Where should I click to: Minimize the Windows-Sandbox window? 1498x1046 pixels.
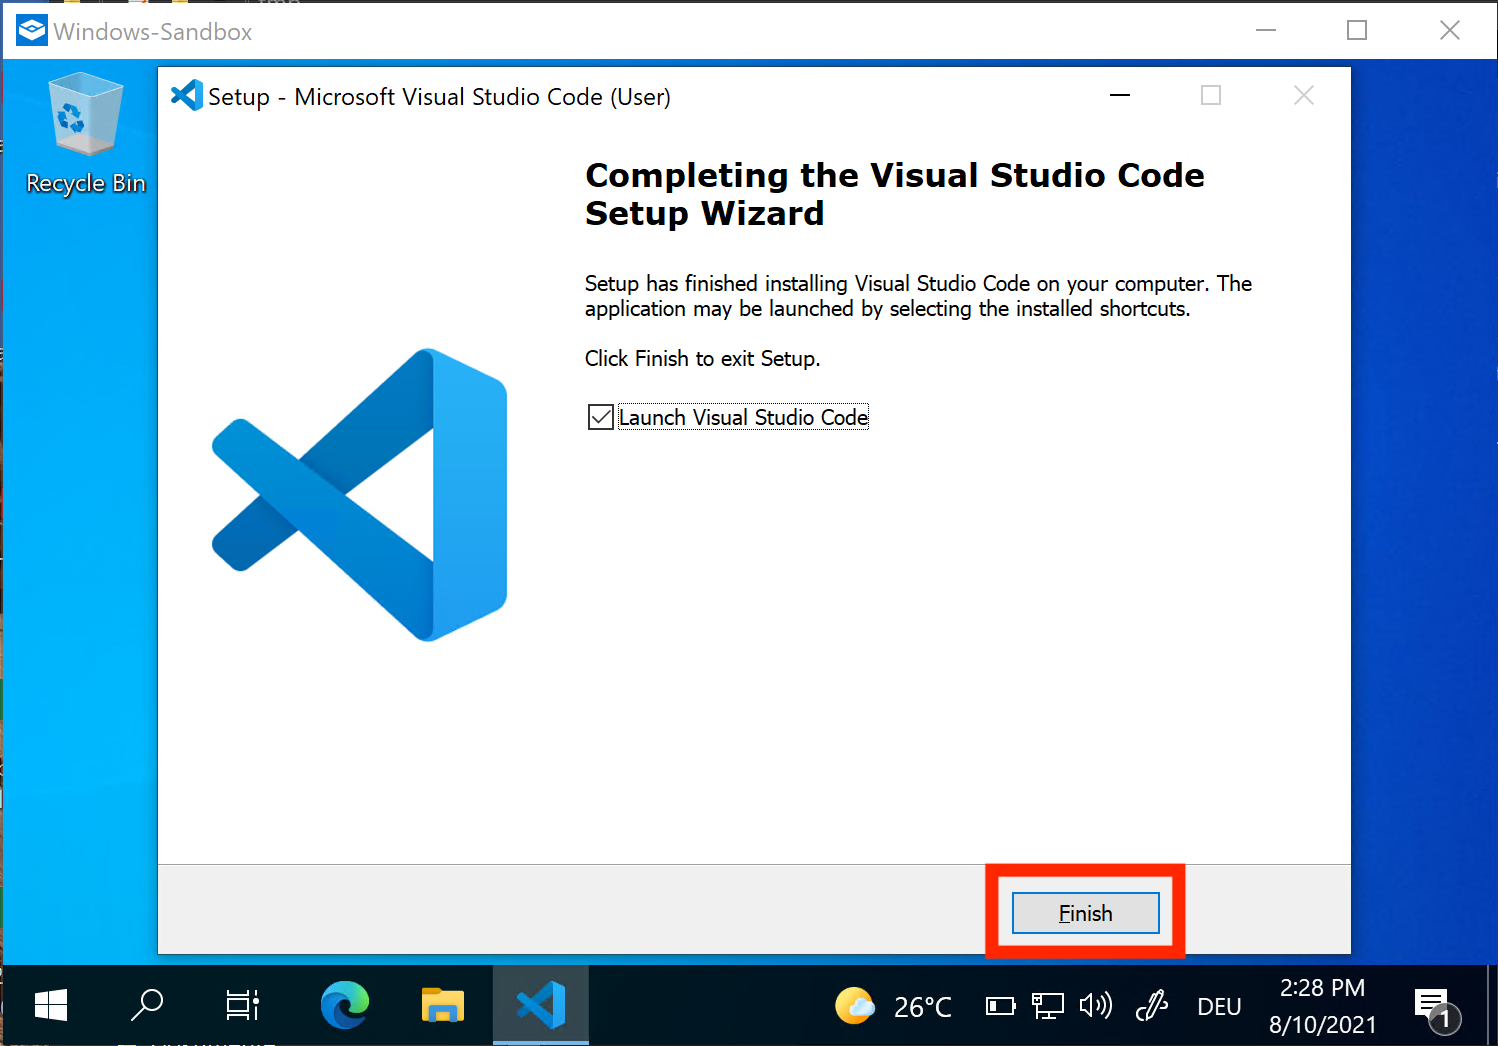(1266, 30)
